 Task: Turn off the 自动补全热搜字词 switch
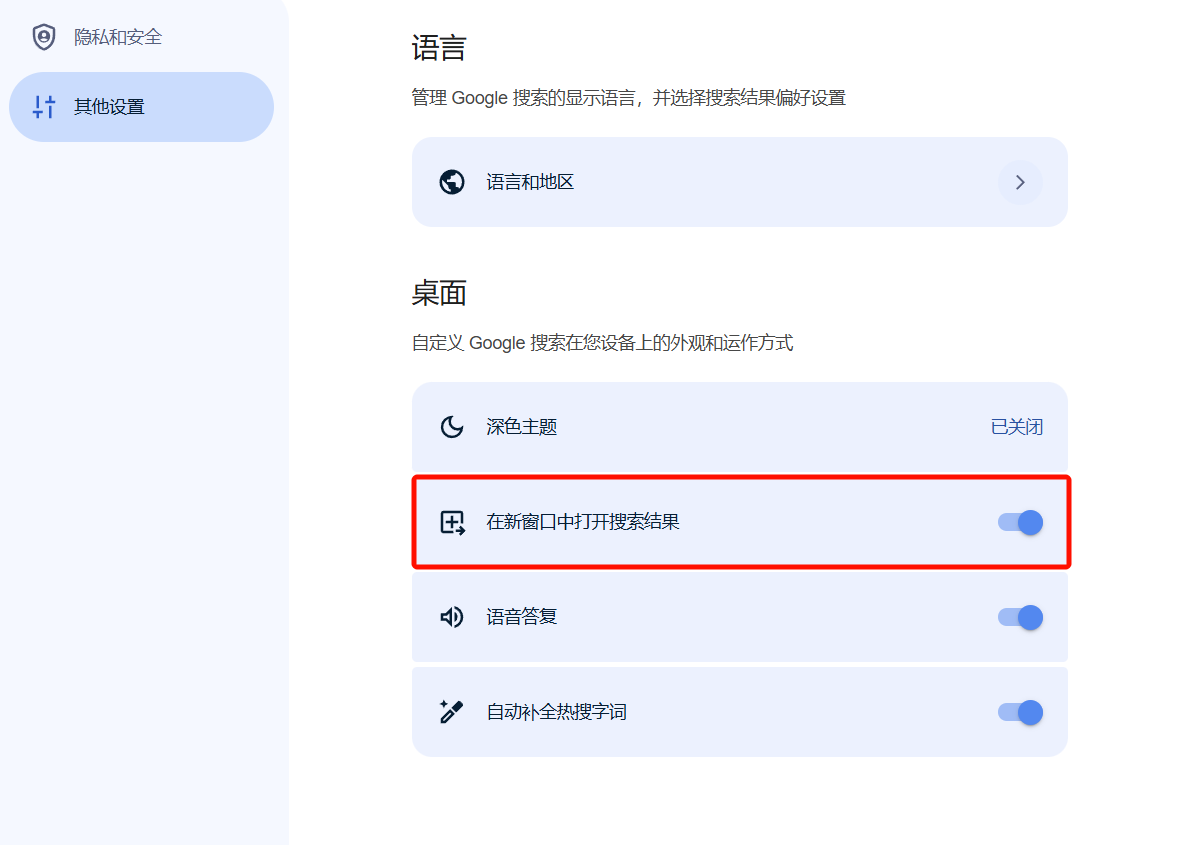(x=1021, y=712)
